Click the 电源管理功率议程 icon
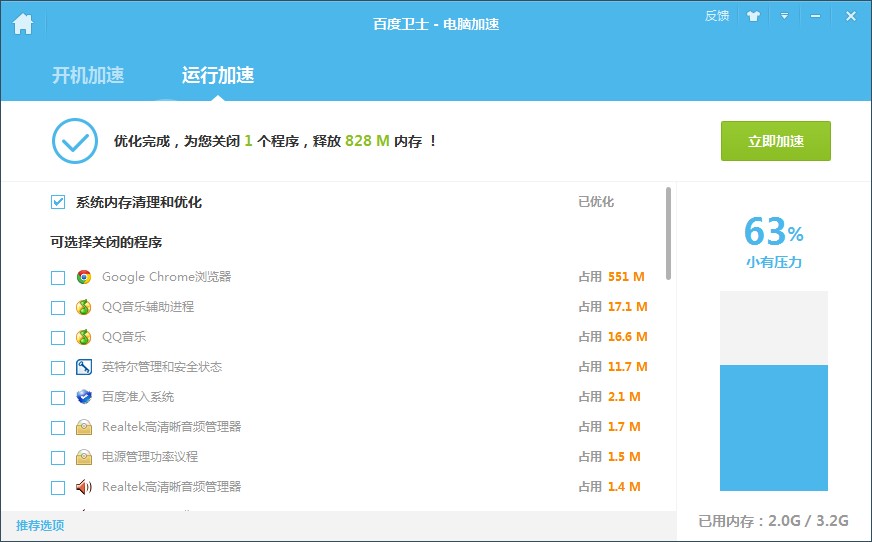This screenshot has height=542, width=872. point(84,457)
